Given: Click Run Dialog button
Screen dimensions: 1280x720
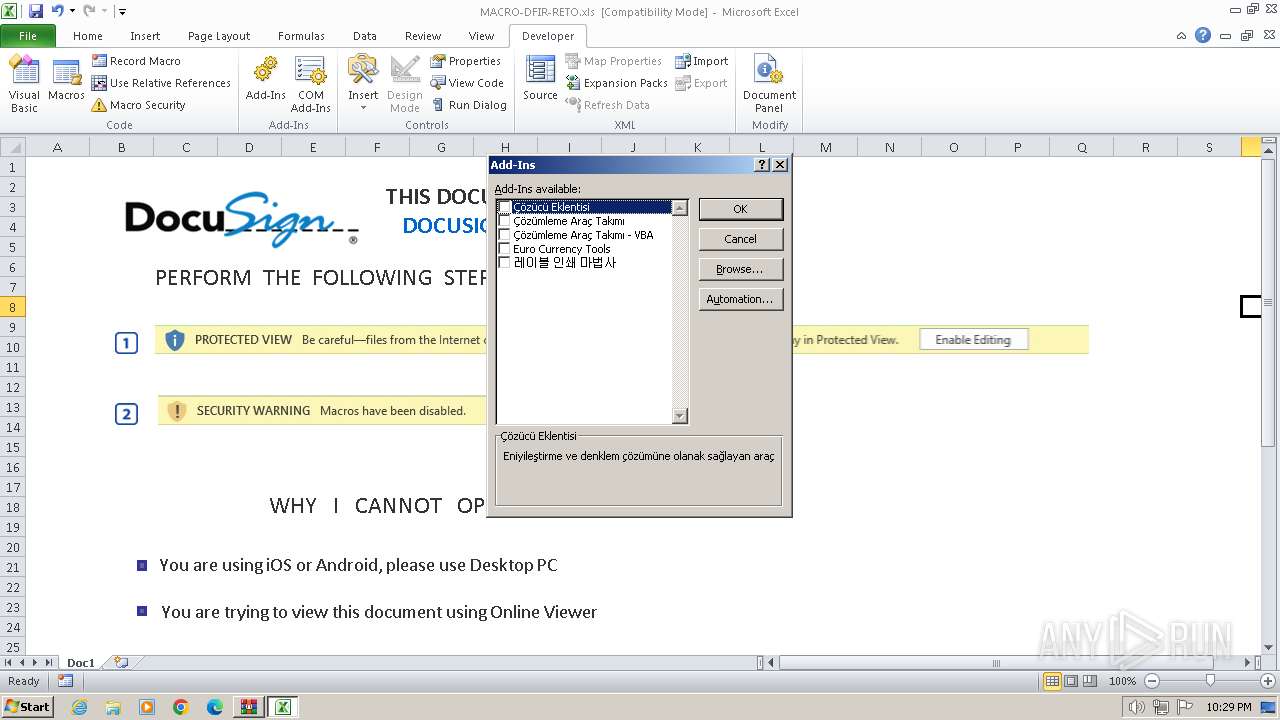Looking at the screenshot, I should [x=469, y=105].
